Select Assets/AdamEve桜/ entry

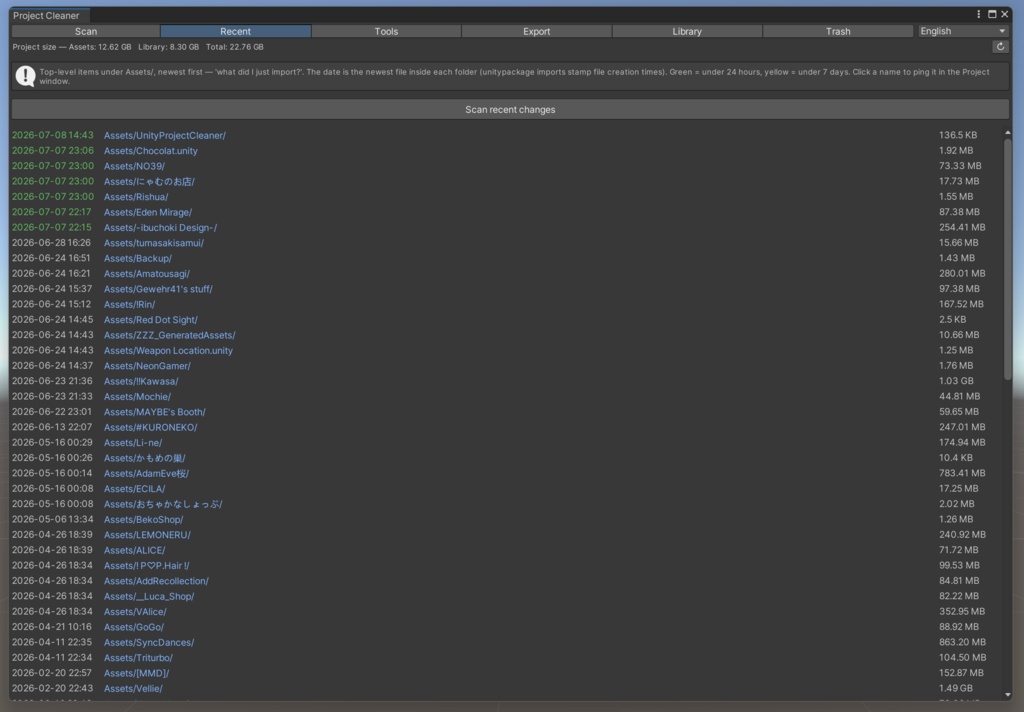point(146,474)
